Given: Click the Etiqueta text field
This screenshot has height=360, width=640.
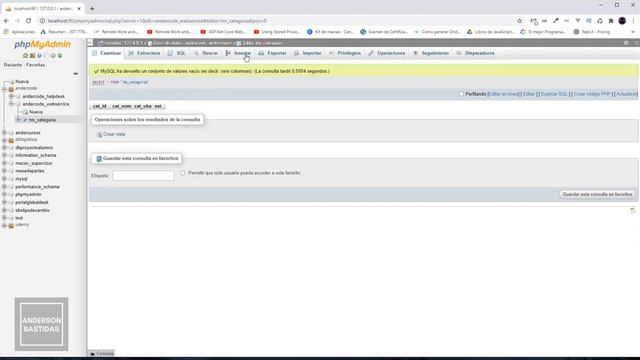Looking at the screenshot, I should [143, 176].
